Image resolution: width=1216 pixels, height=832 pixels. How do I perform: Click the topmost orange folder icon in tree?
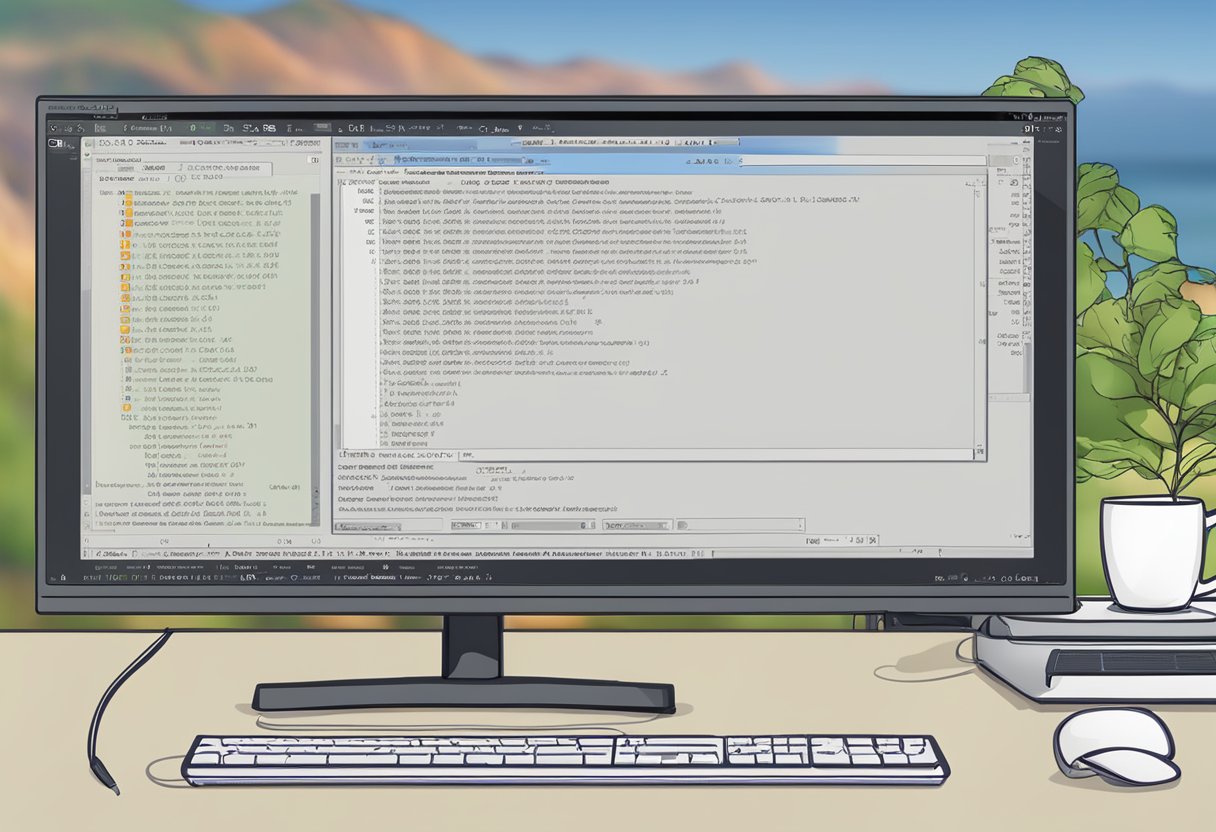tap(126, 203)
